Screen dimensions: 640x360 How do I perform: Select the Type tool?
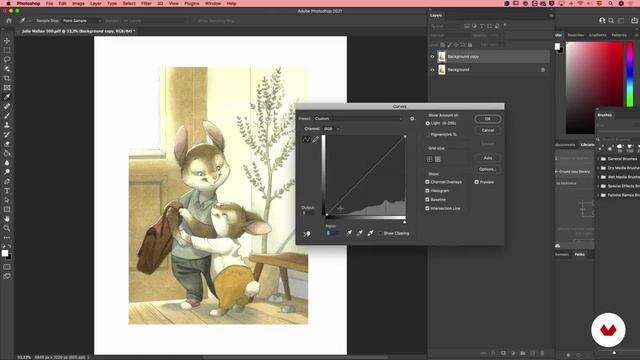click(x=7, y=191)
